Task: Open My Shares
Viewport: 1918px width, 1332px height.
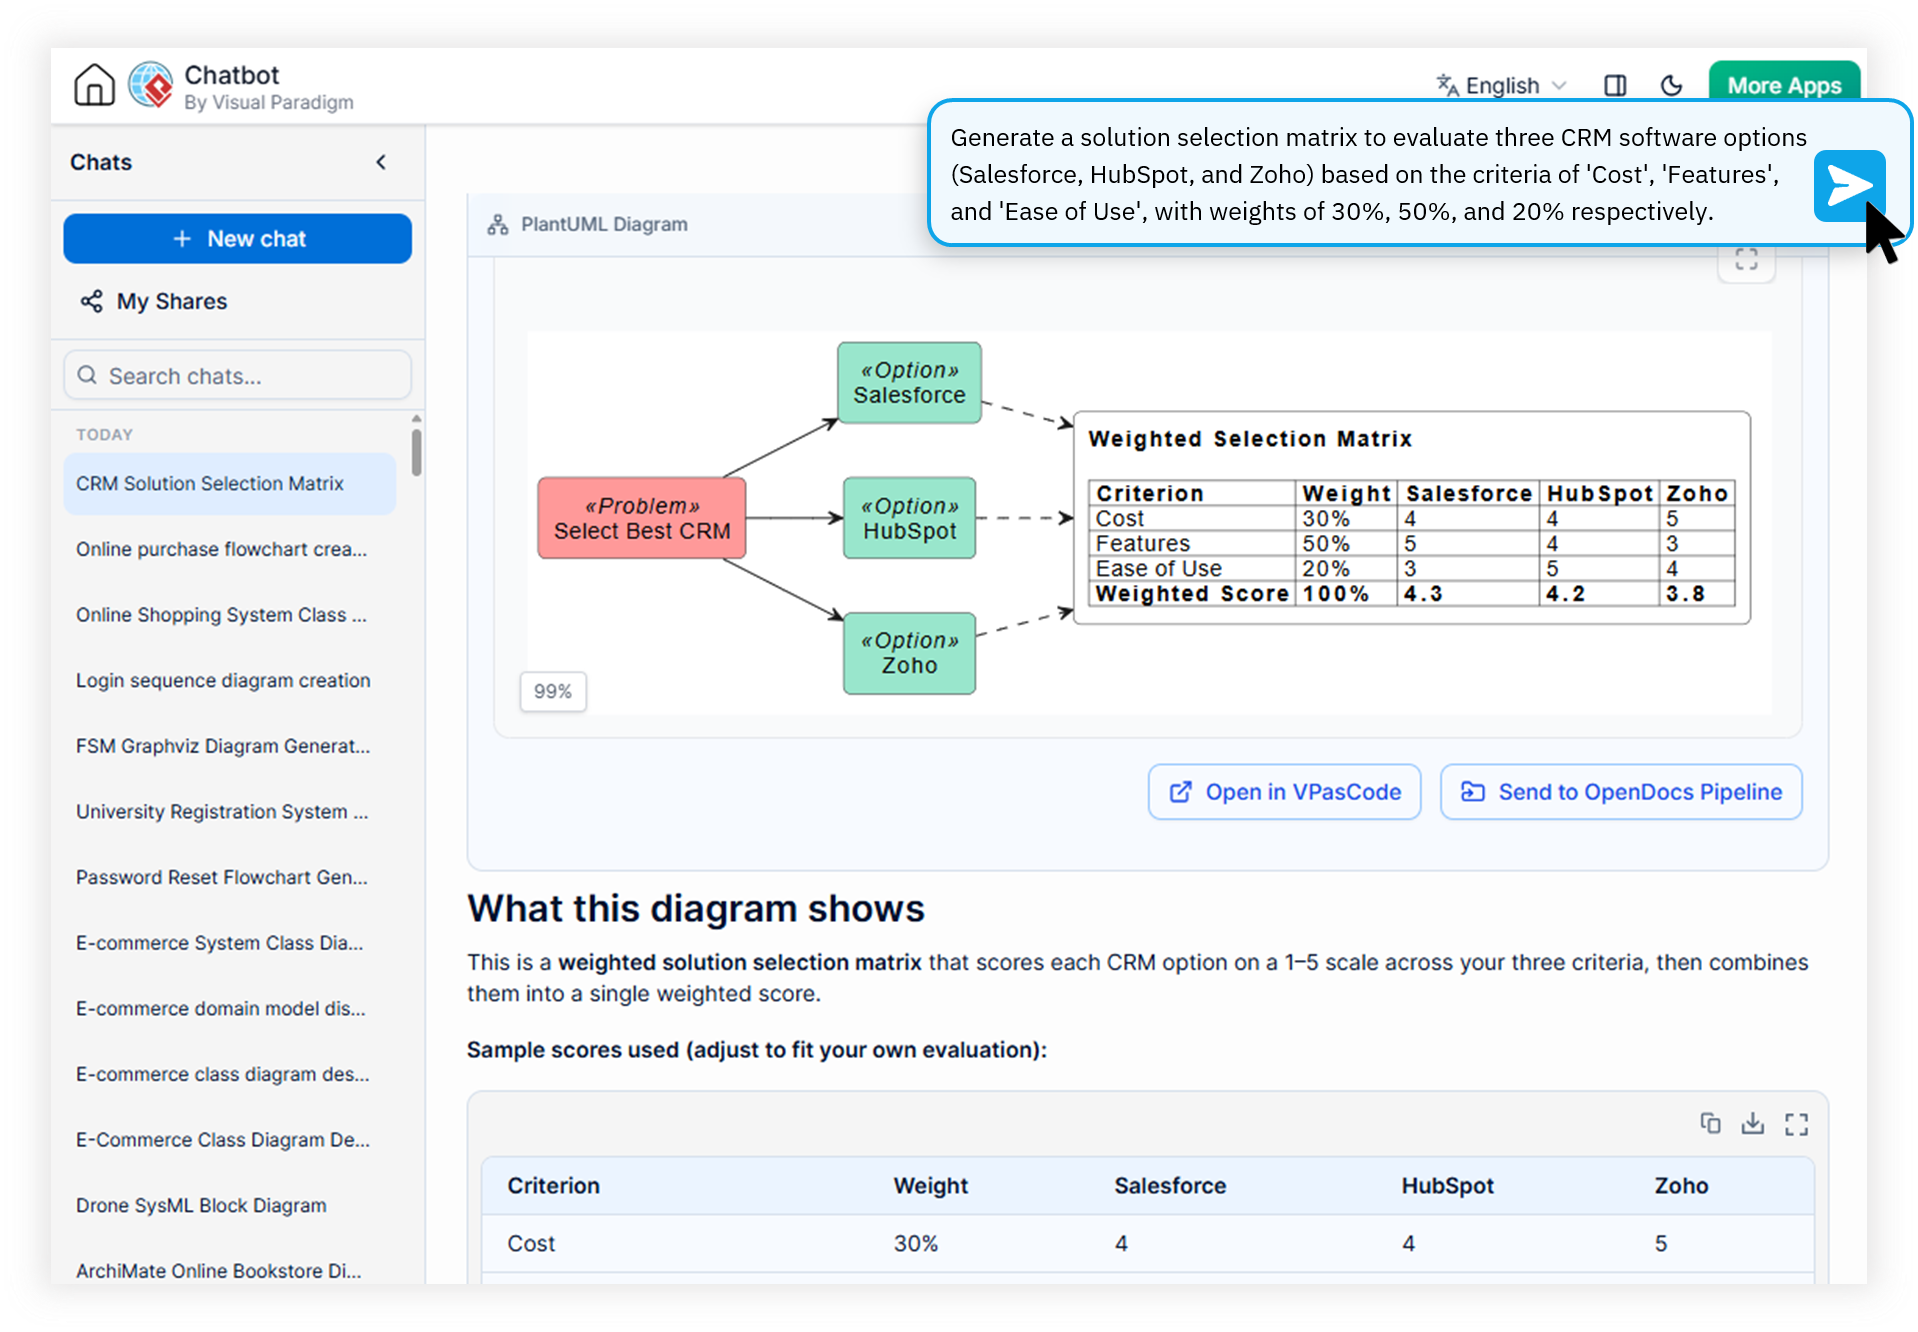Action: 154,301
